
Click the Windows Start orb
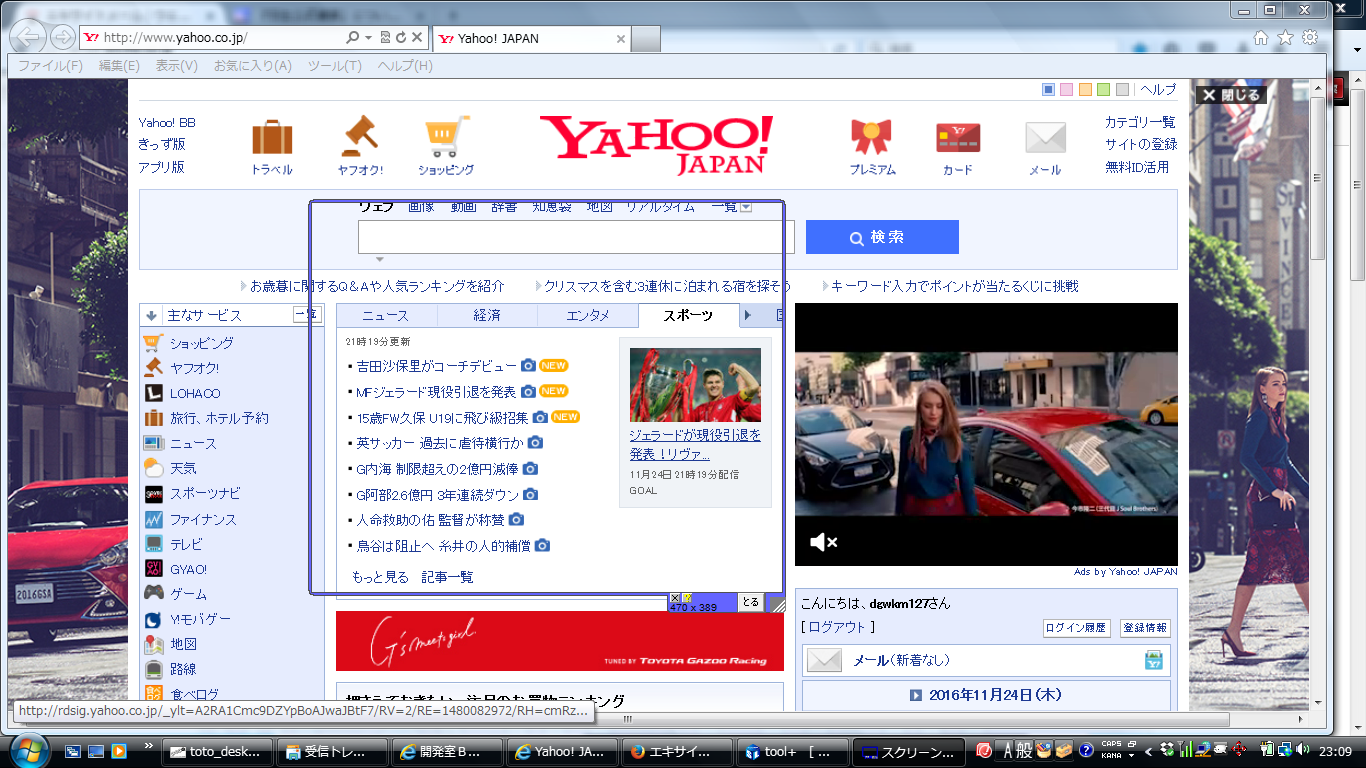(28, 750)
